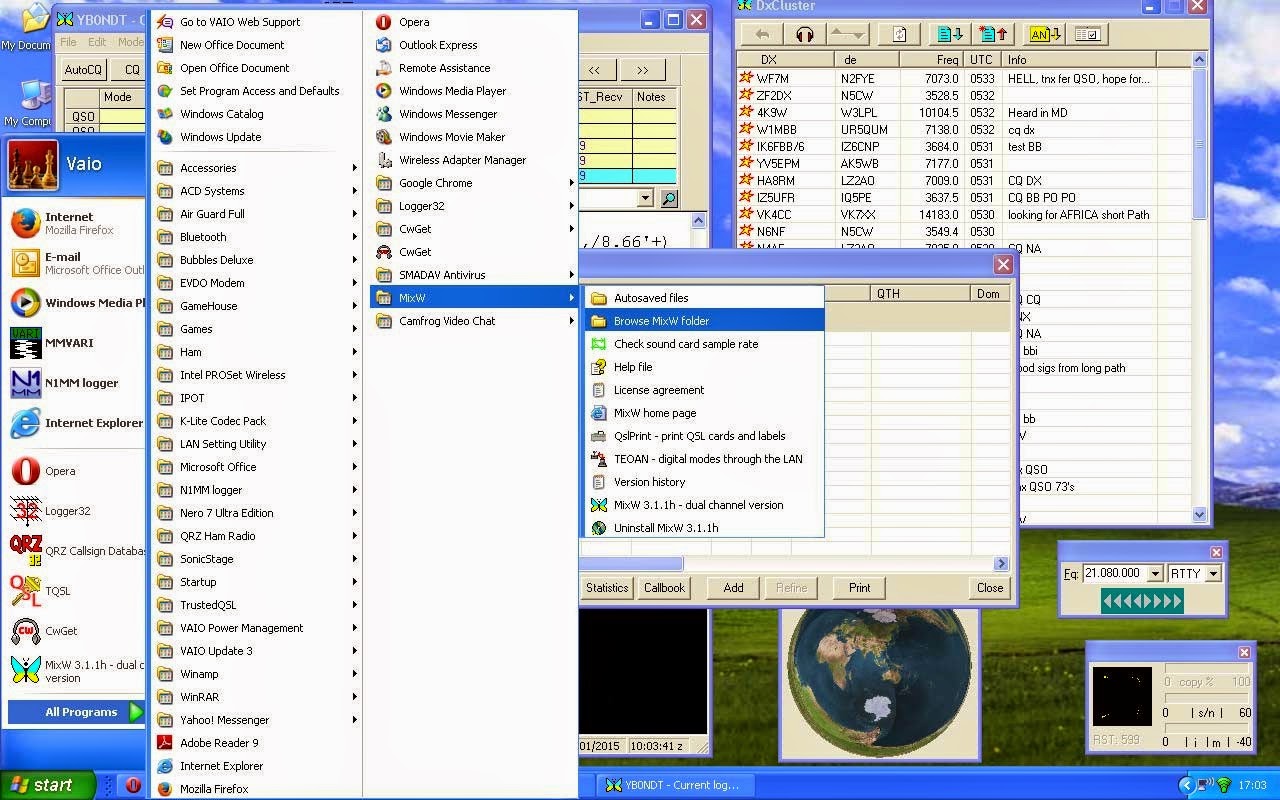Click the document with red up-arrow icon in DxCluster

click(992, 34)
